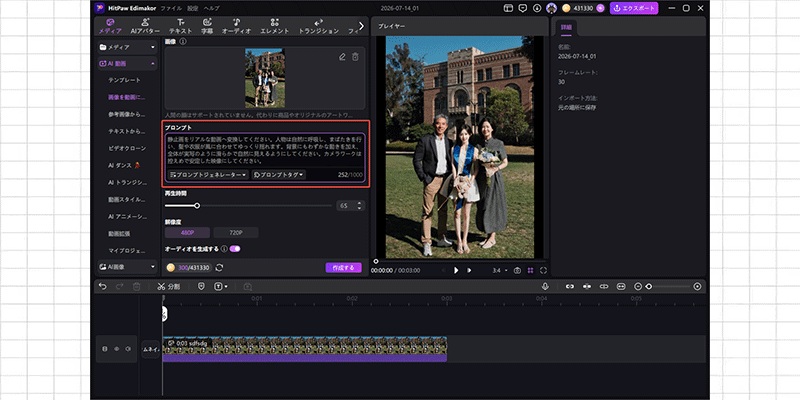Image resolution: width=800 pixels, height=400 pixels.
Task: Undo the last action in the timeline toolbar
Action: [103, 287]
